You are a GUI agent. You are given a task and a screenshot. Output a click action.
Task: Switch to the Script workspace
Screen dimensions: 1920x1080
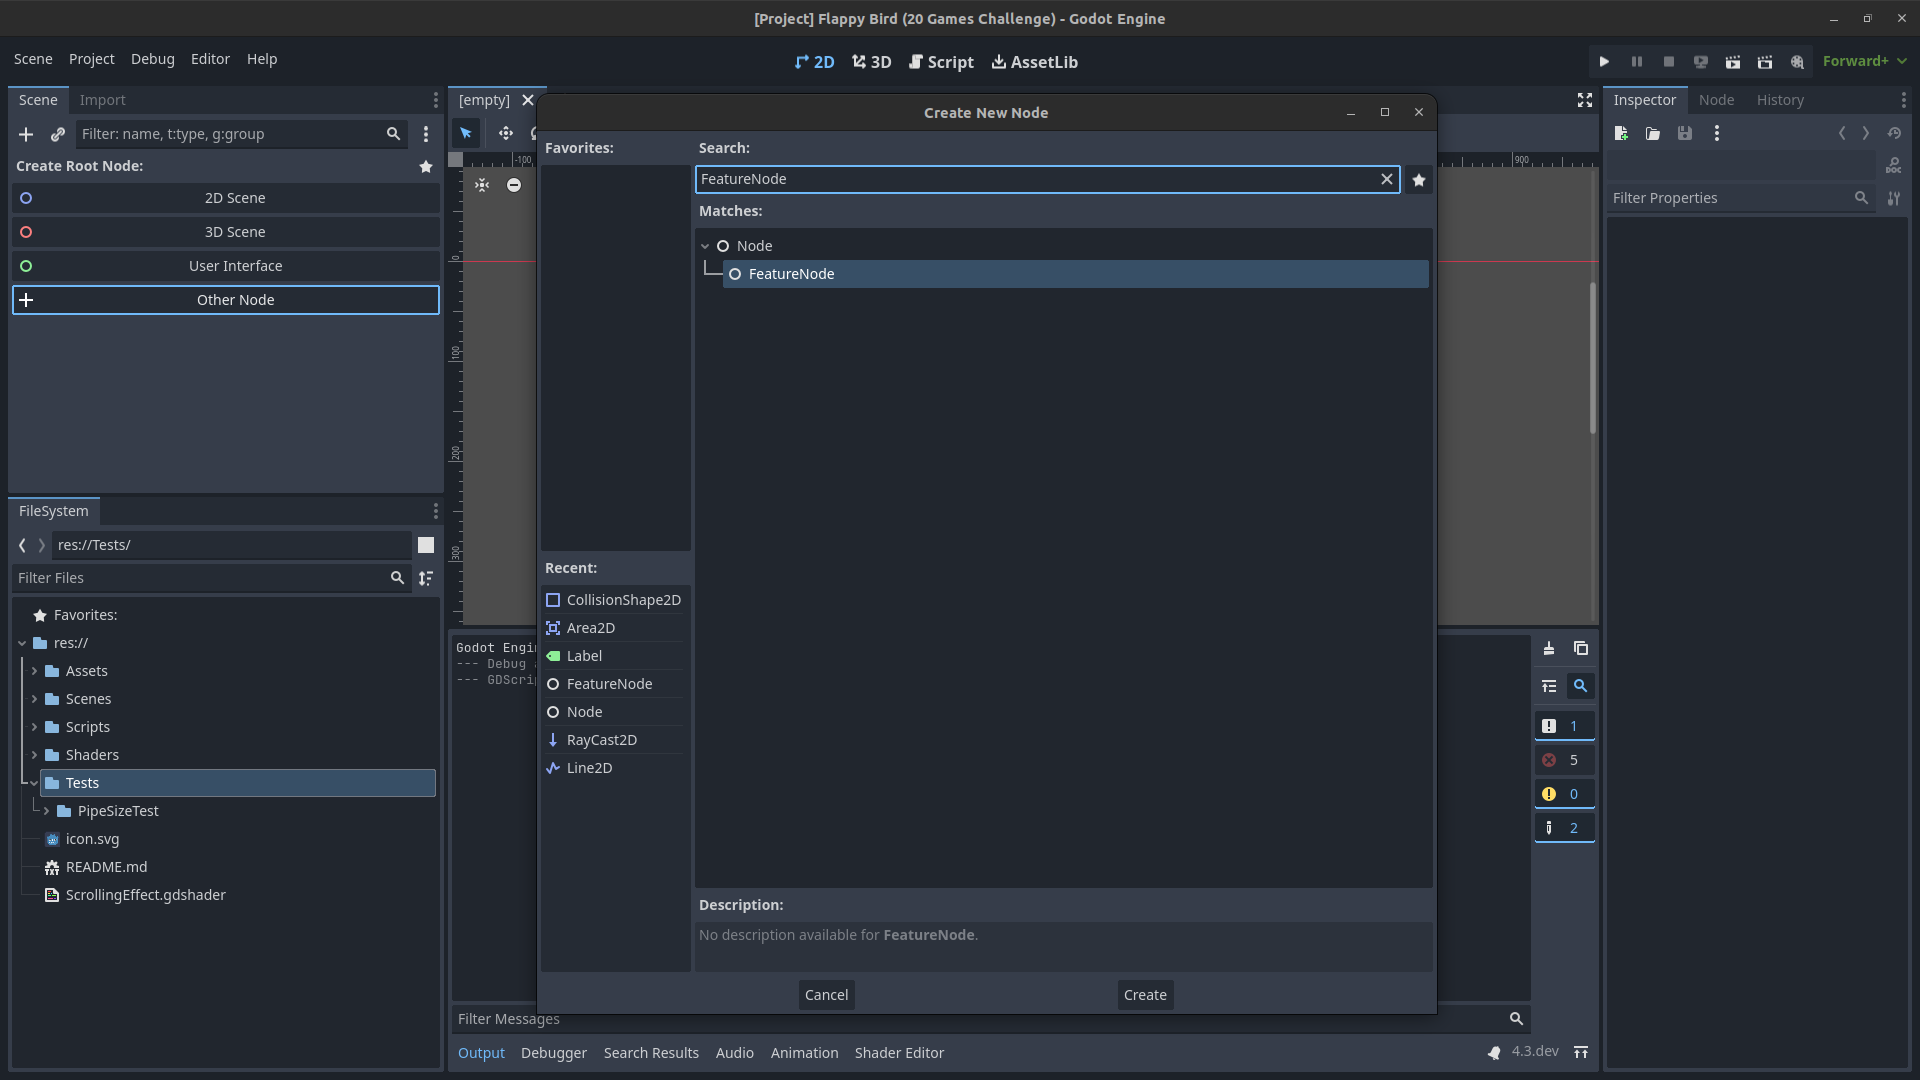(940, 62)
